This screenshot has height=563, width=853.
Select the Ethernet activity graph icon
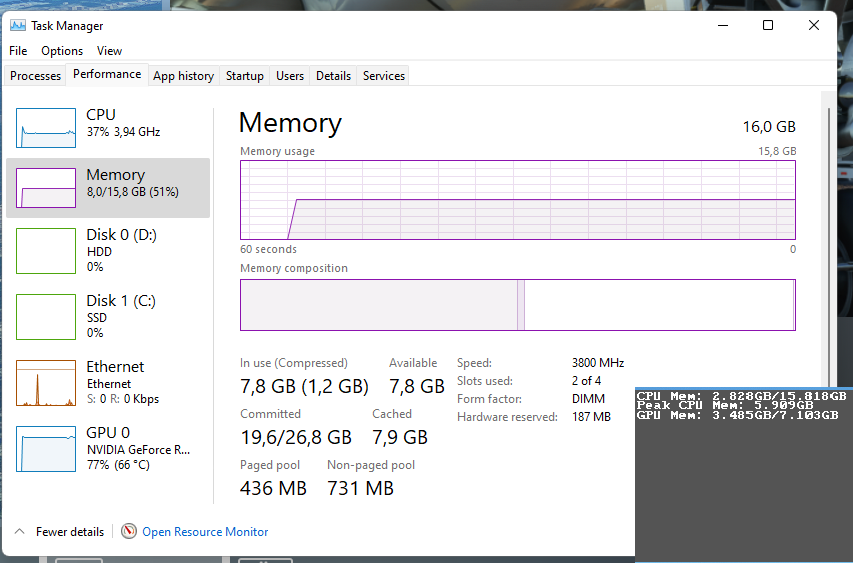click(x=46, y=383)
